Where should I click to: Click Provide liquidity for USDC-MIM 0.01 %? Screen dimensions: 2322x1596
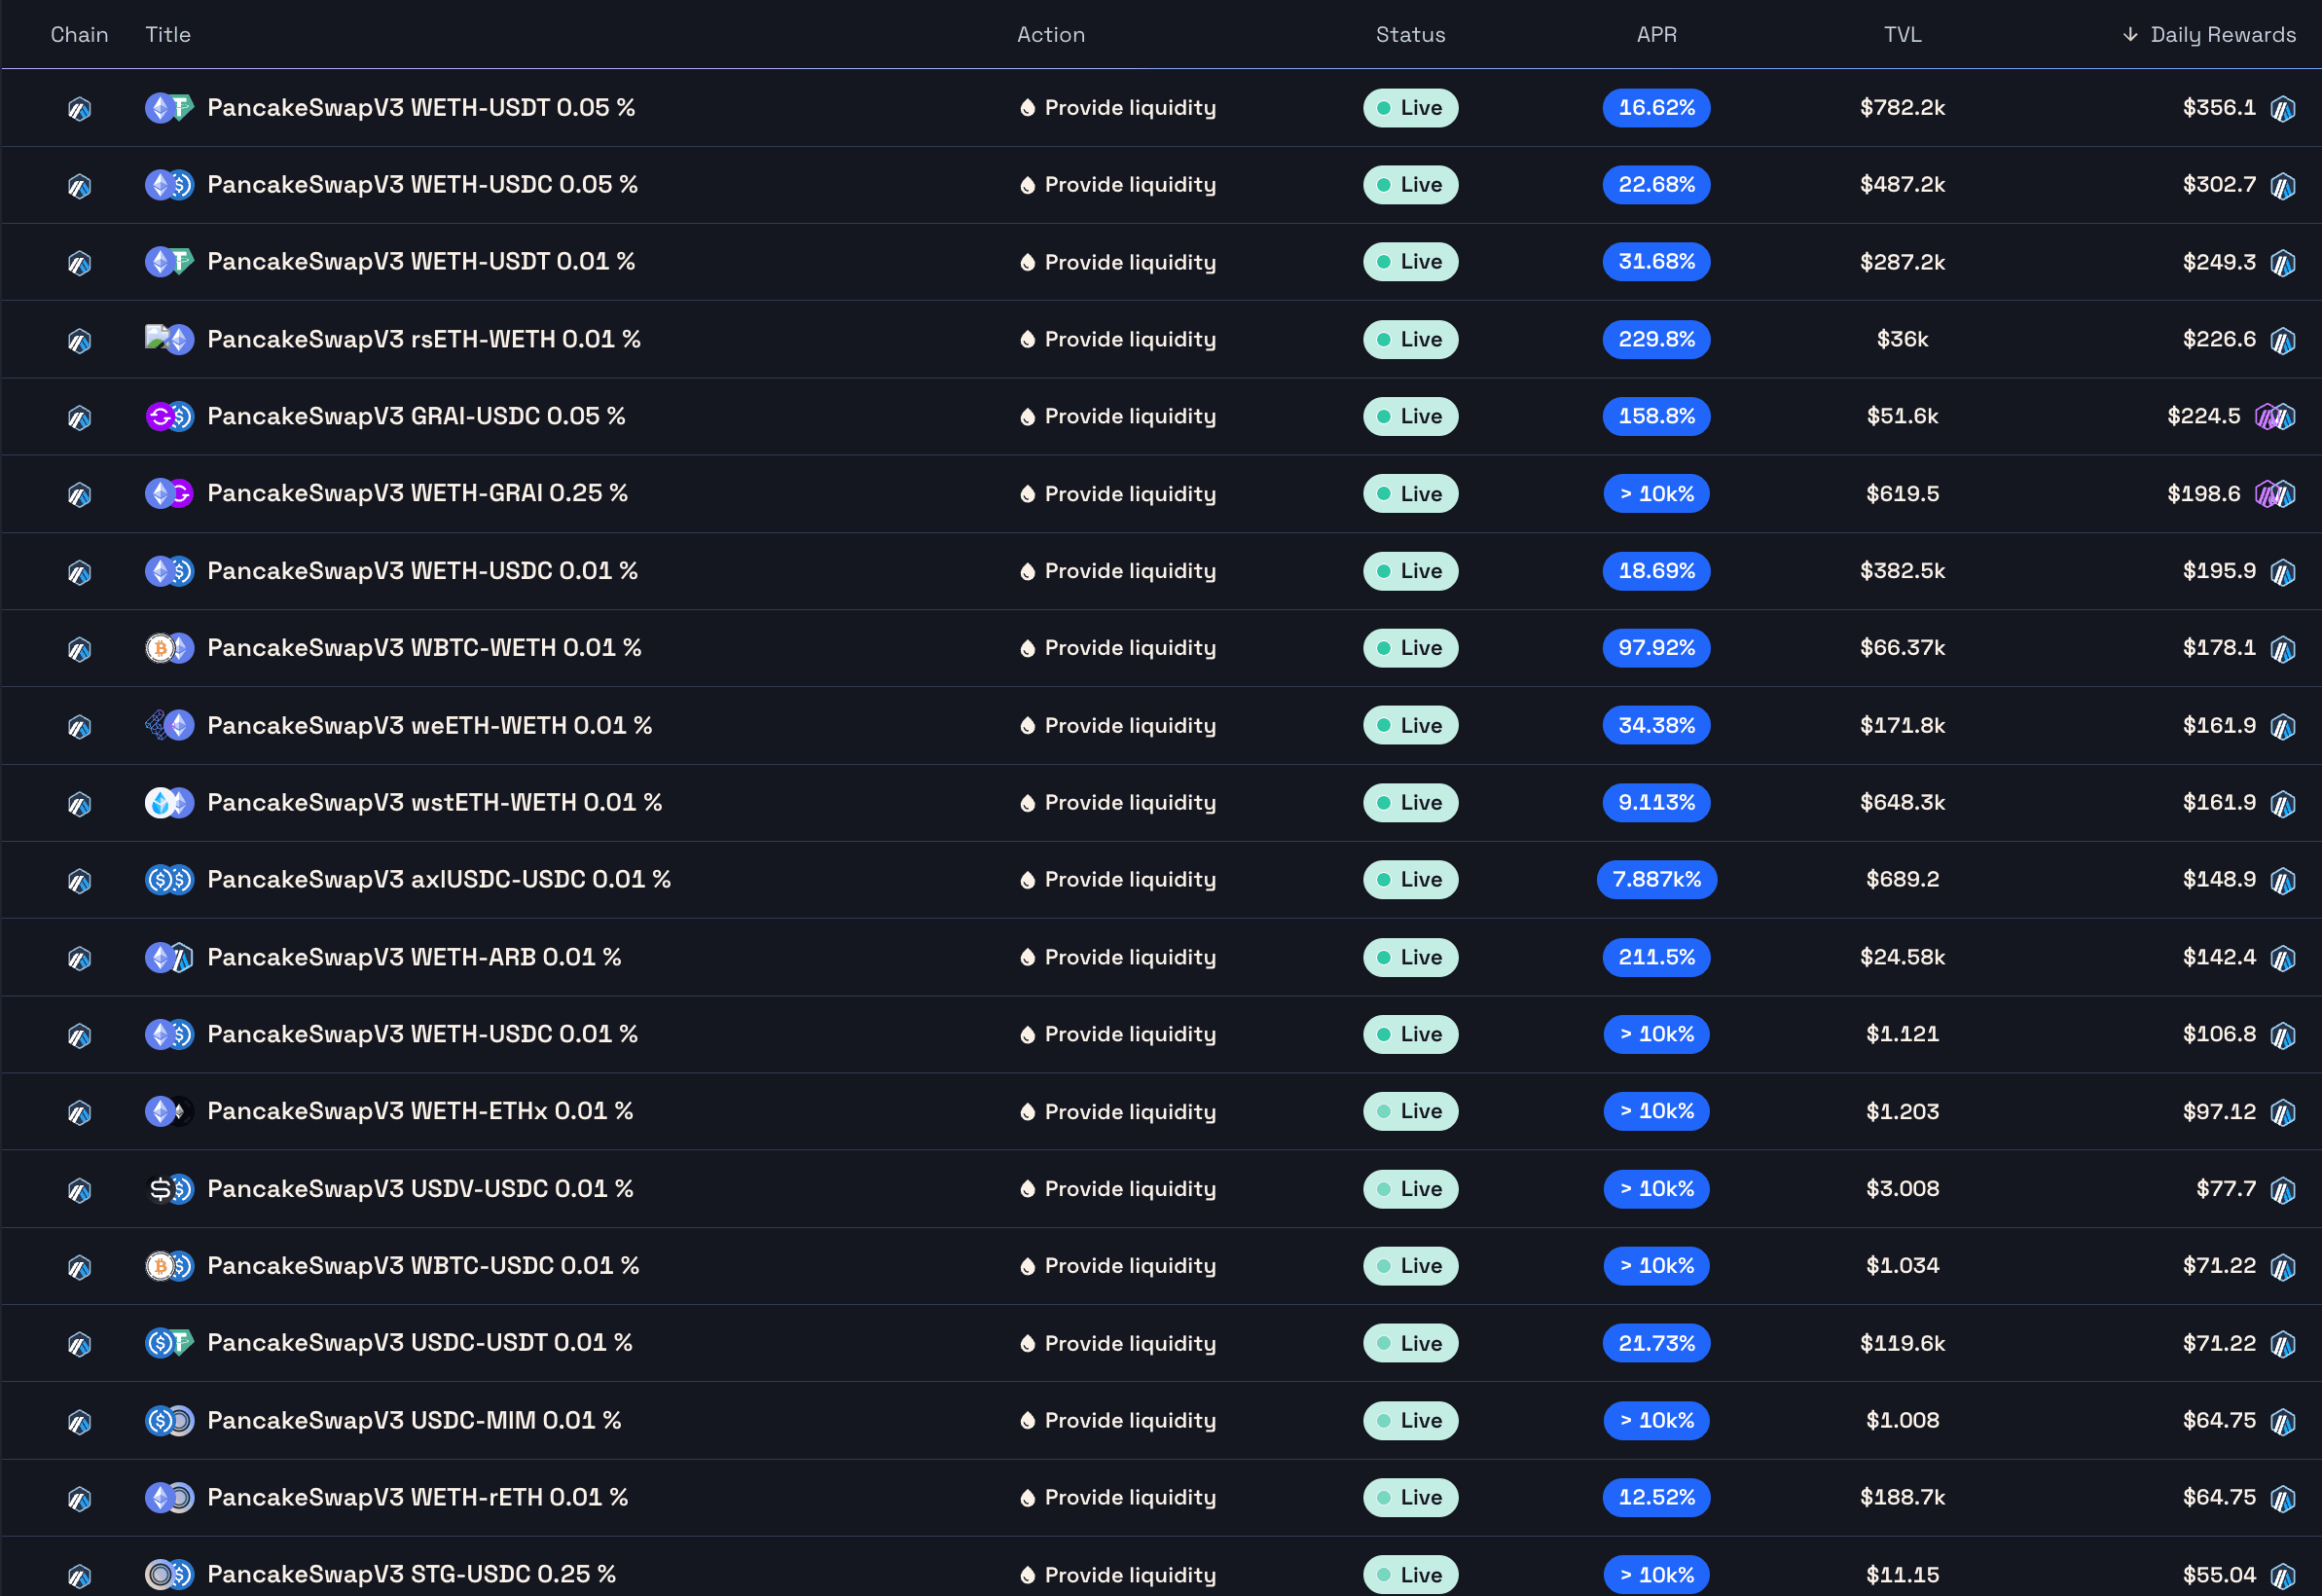[x=1117, y=1420]
